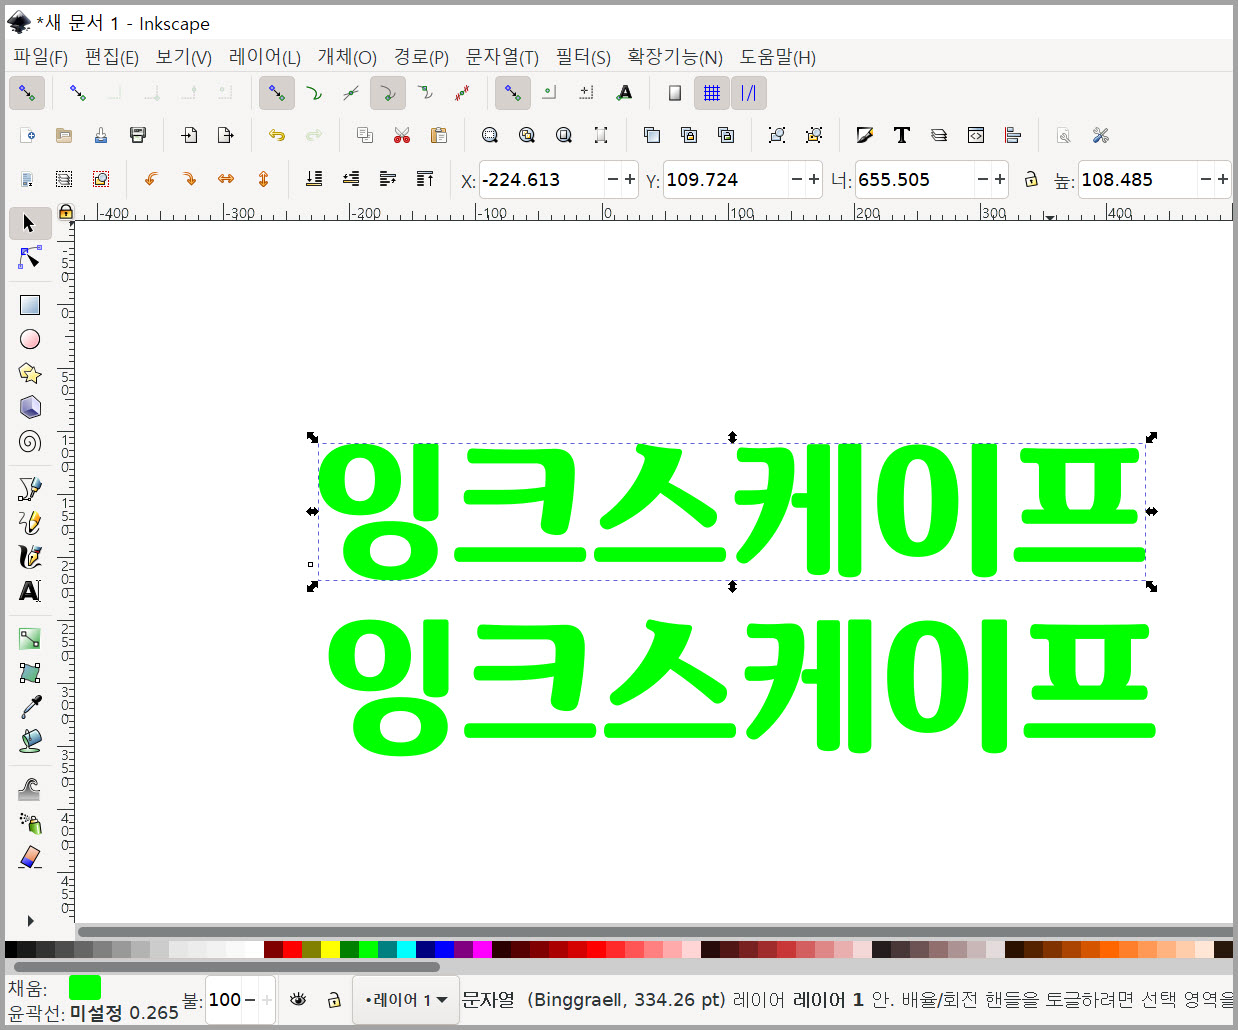
Task: Select the Eraser tool
Action: click(30, 857)
